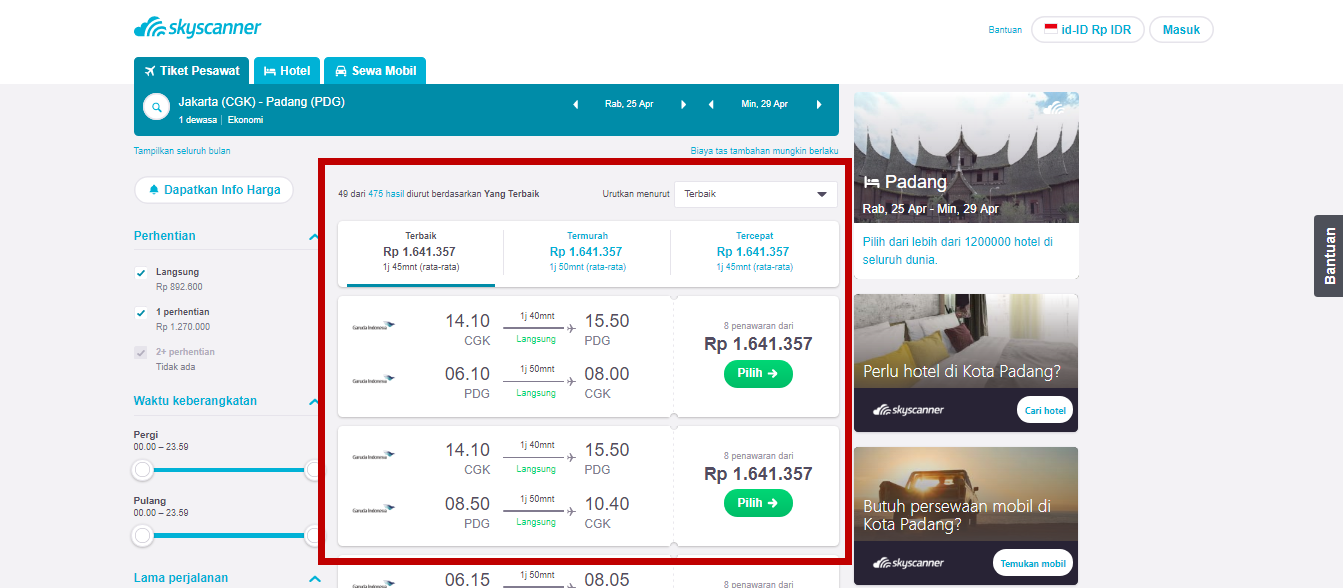Go to next return date after Min, 29 Apr
This screenshot has width=1343, height=588.
click(x=819, y=104)
